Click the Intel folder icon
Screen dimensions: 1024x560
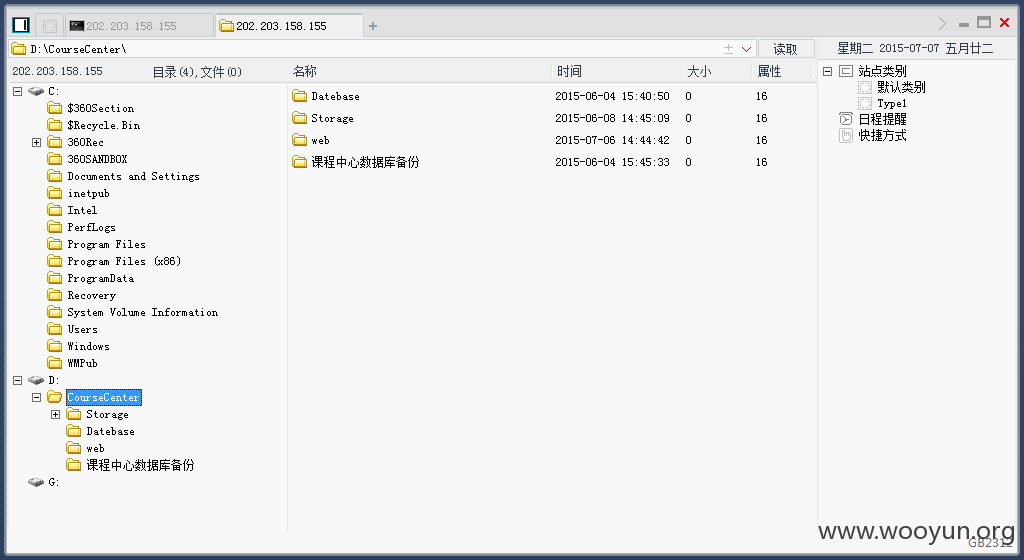[x=55, y=210]
